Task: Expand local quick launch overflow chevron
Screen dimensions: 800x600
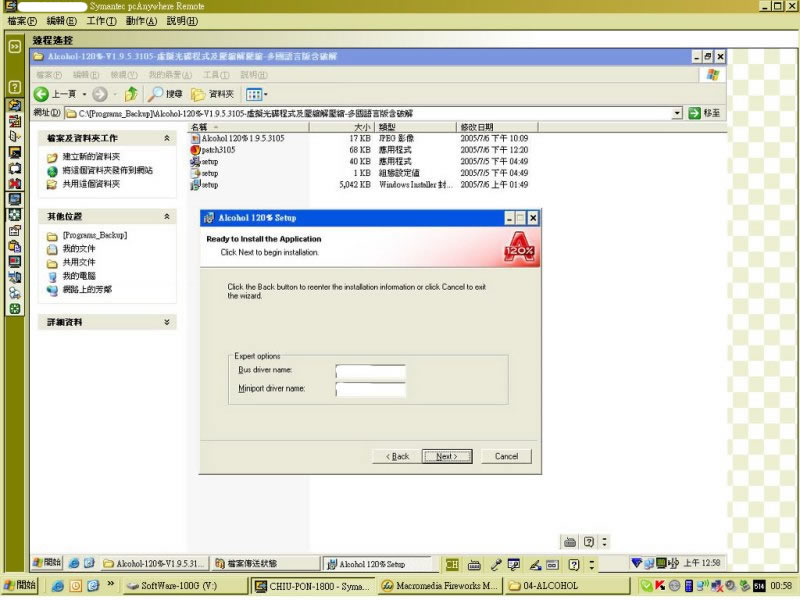Action: pyautogui.click(x=110, y=583)
